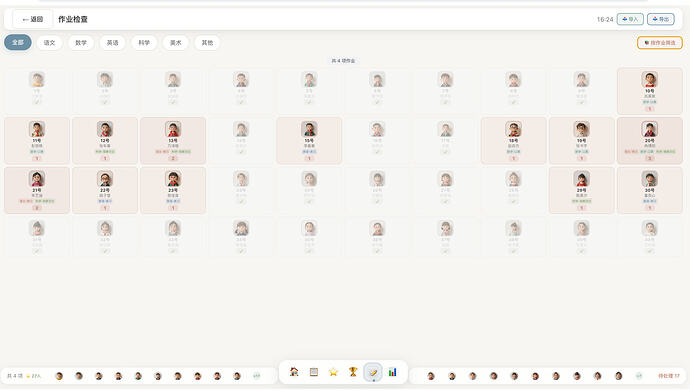Image resolution: width=690 pixels, height=391 pixels.
Task: Open student card 23号
Action: coord(173,190)
